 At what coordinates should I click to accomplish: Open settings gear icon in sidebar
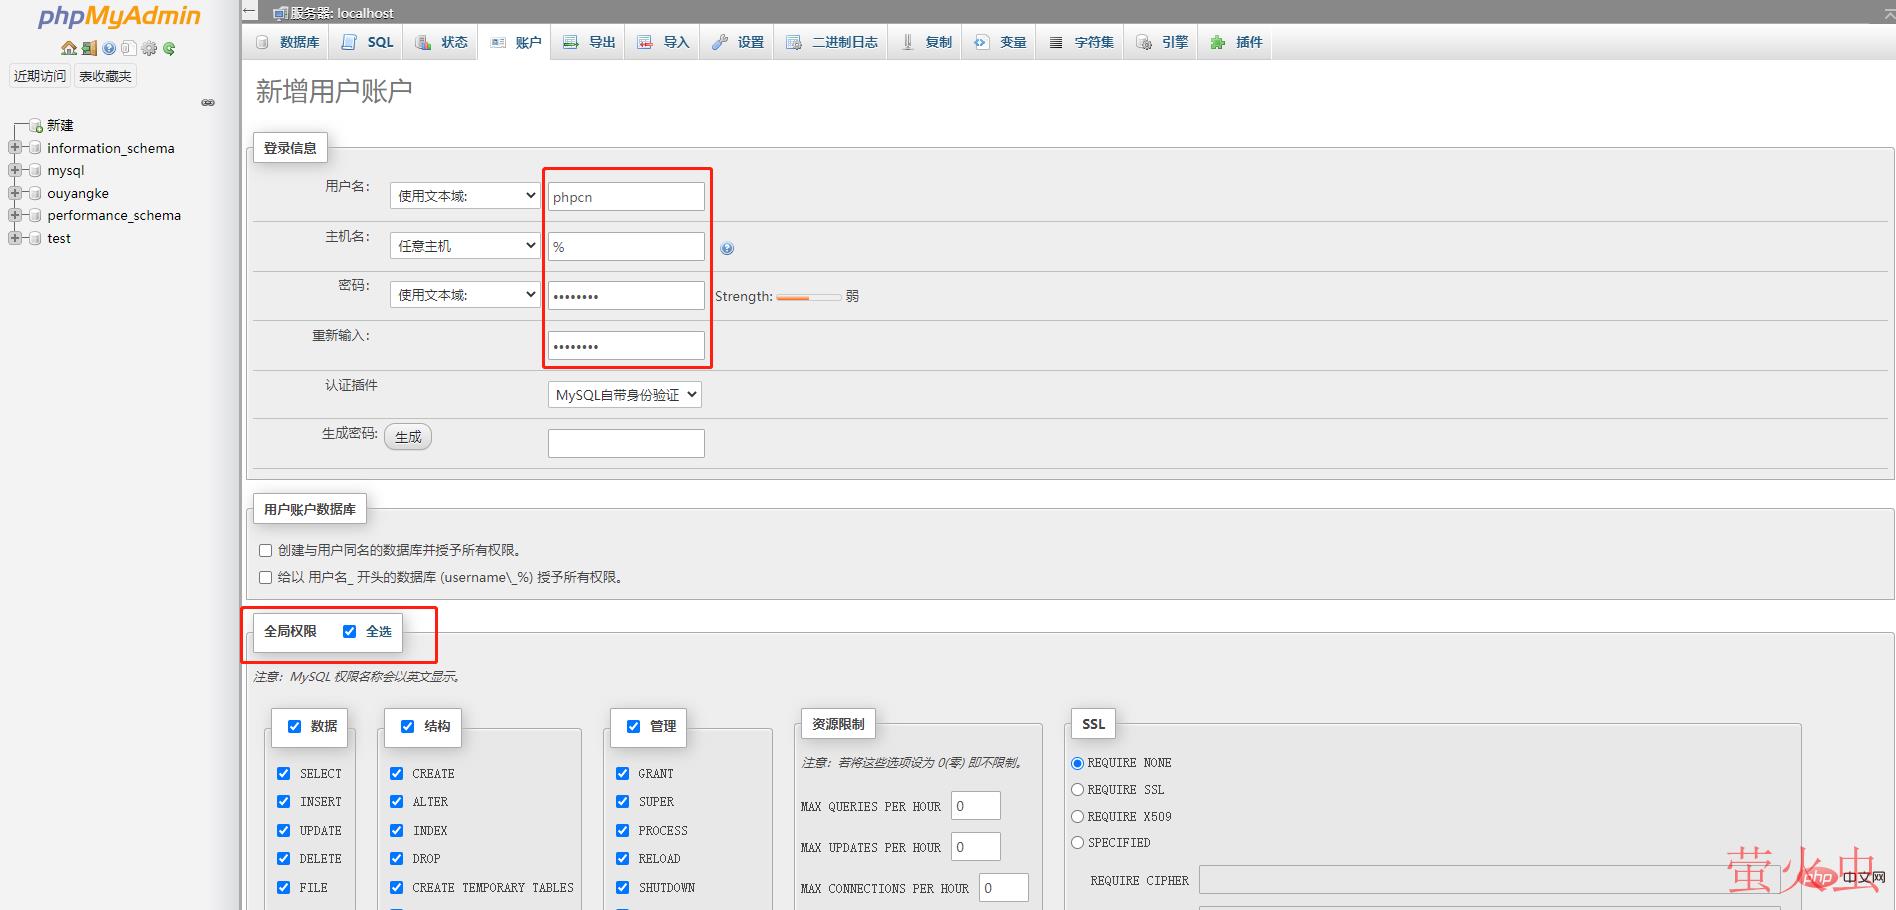[x=149, y=48]
